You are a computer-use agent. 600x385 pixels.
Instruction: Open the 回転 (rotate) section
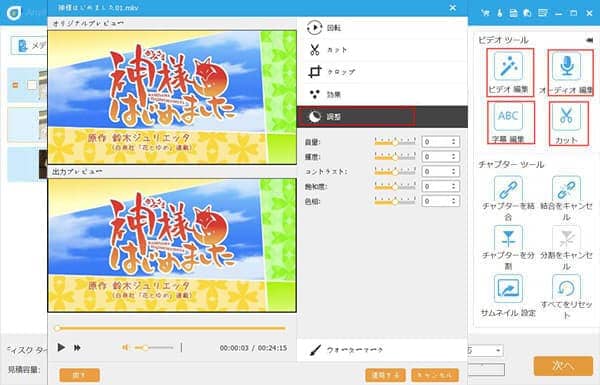click(382, 28)
